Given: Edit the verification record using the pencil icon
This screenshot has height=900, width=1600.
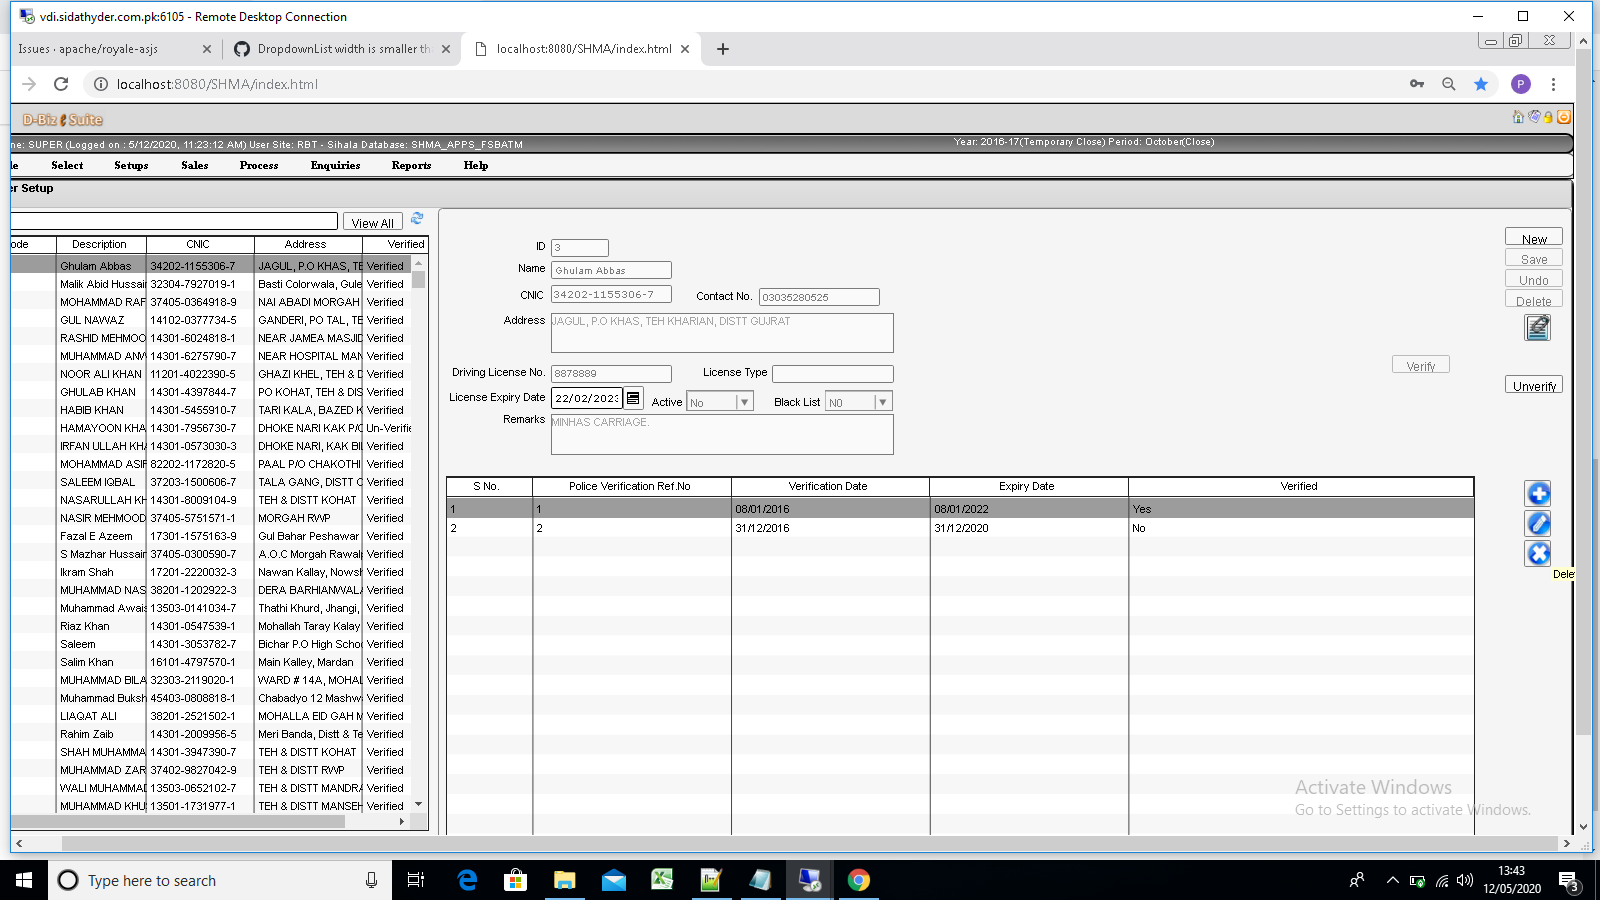Looking at the screenshot, I should [x=1537, y=522].
